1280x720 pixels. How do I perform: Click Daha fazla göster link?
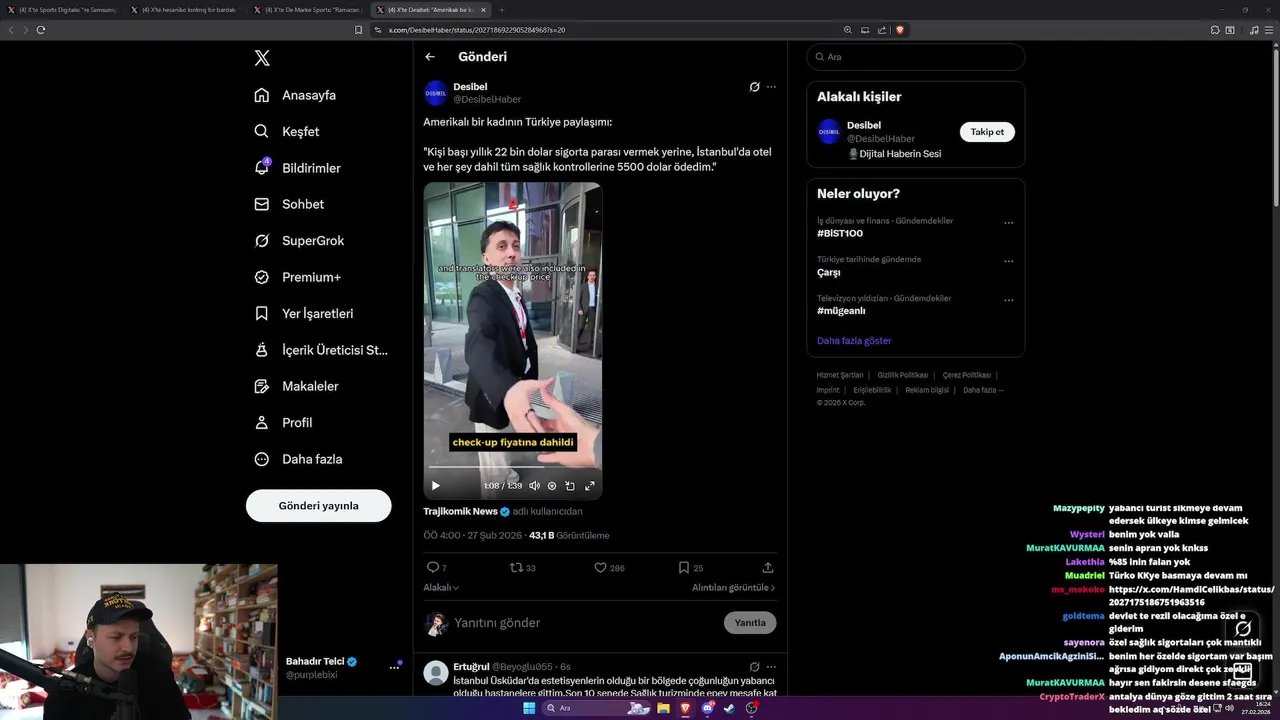pos(854,341)
